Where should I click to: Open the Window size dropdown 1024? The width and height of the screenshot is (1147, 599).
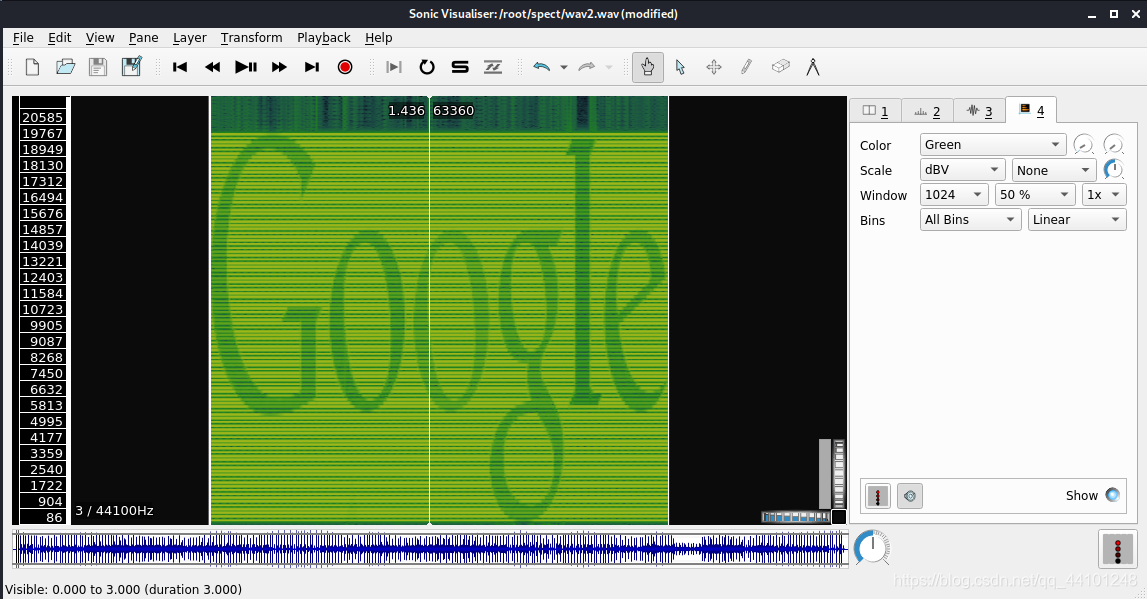[x=954, y=195]
